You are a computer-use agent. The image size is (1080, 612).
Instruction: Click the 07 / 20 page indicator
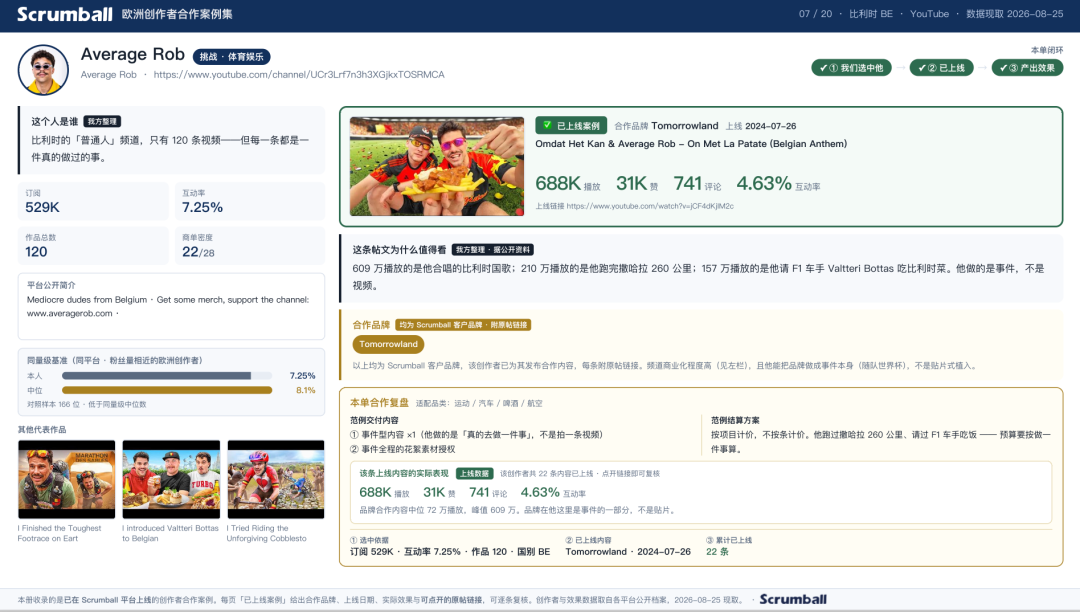[816, 14]
